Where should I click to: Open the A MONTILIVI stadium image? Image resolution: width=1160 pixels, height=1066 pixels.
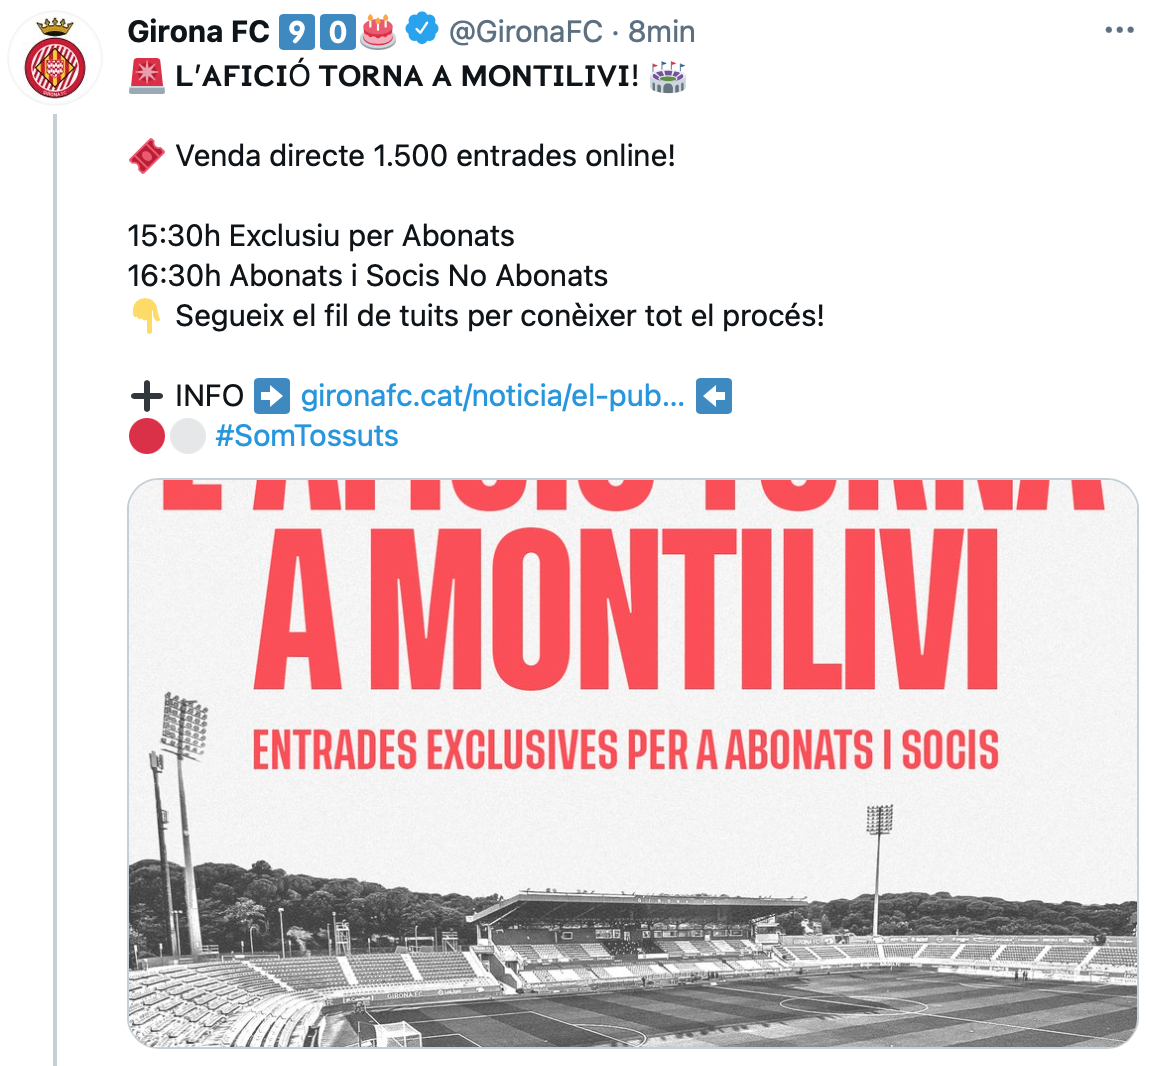pyautogui.click(x=632, y=763)
